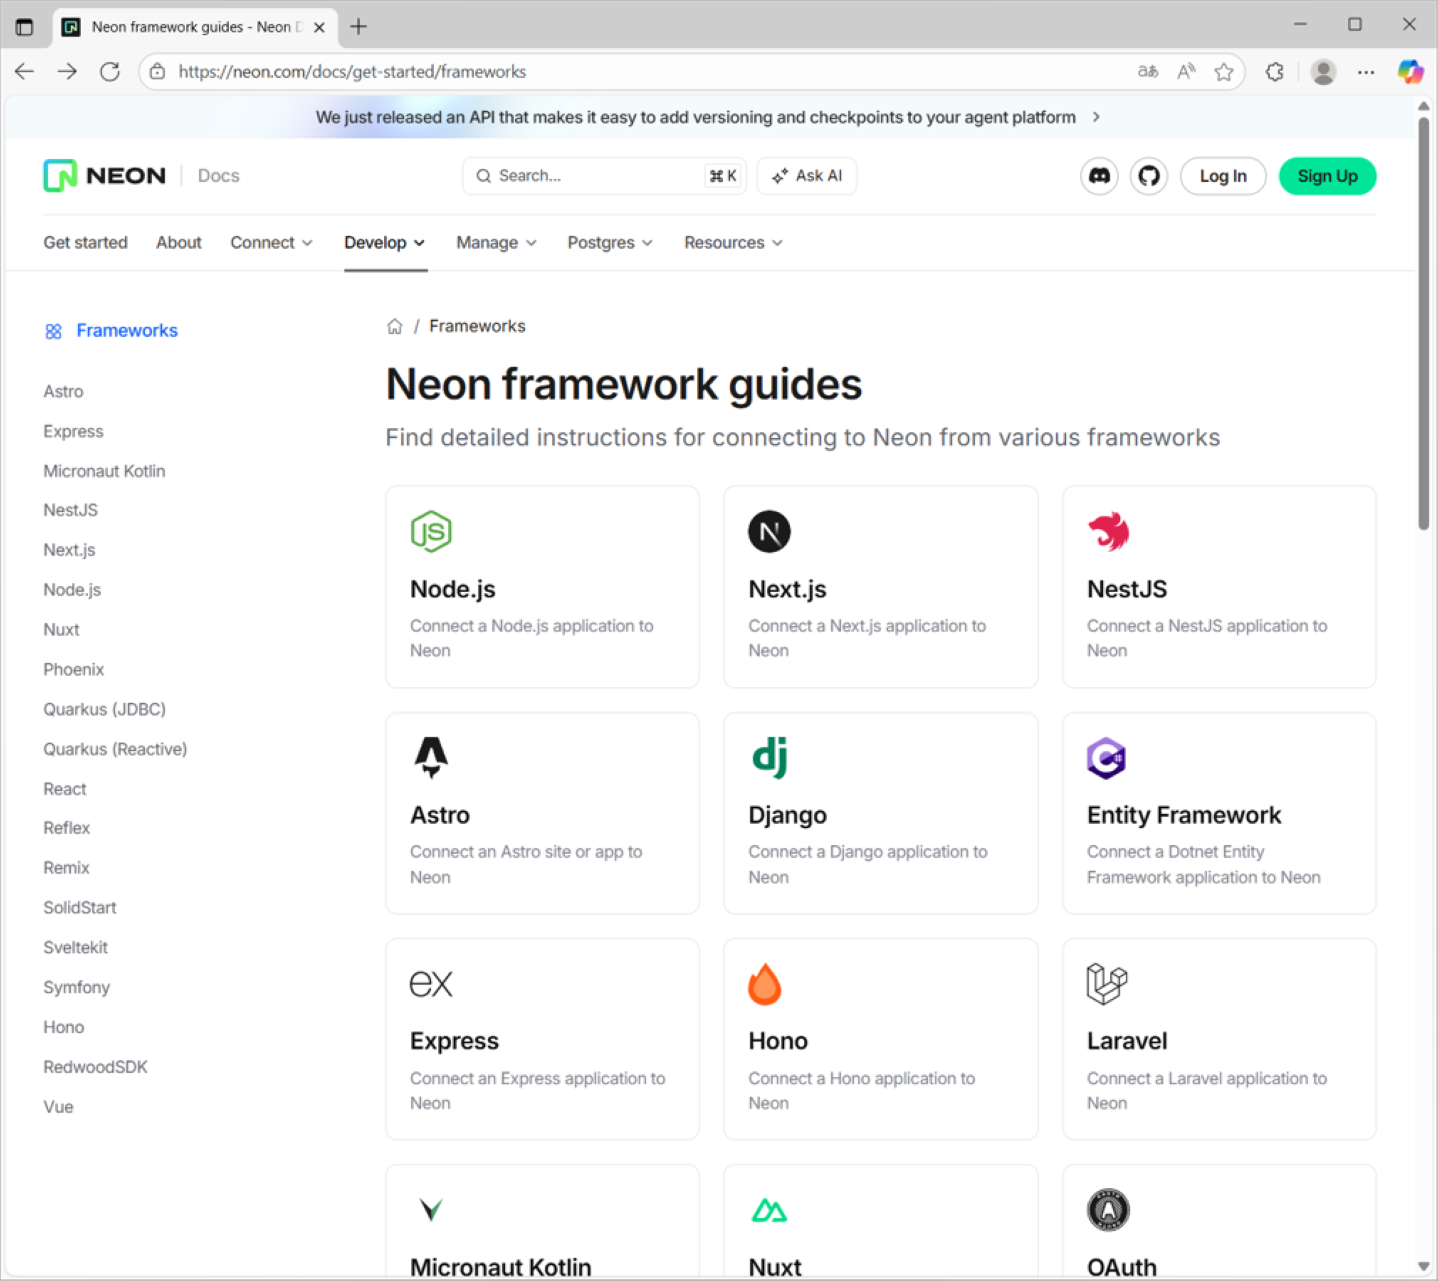The image size is (1438, 1281).
Task: Click the Sign Up button
Action: click(1326, 176)
